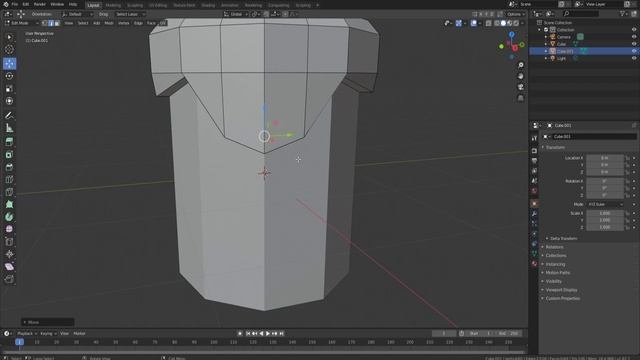Expand the Viewport Display panel

(561, 290)
